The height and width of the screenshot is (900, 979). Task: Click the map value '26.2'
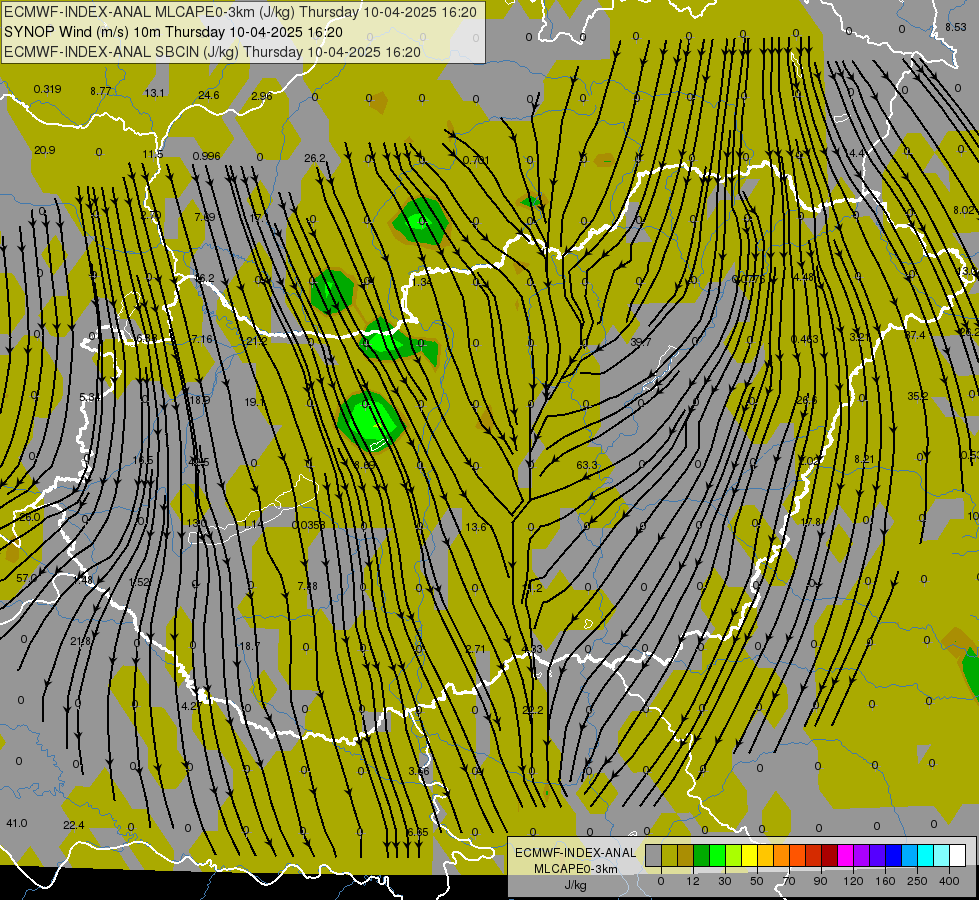(315, 158)
